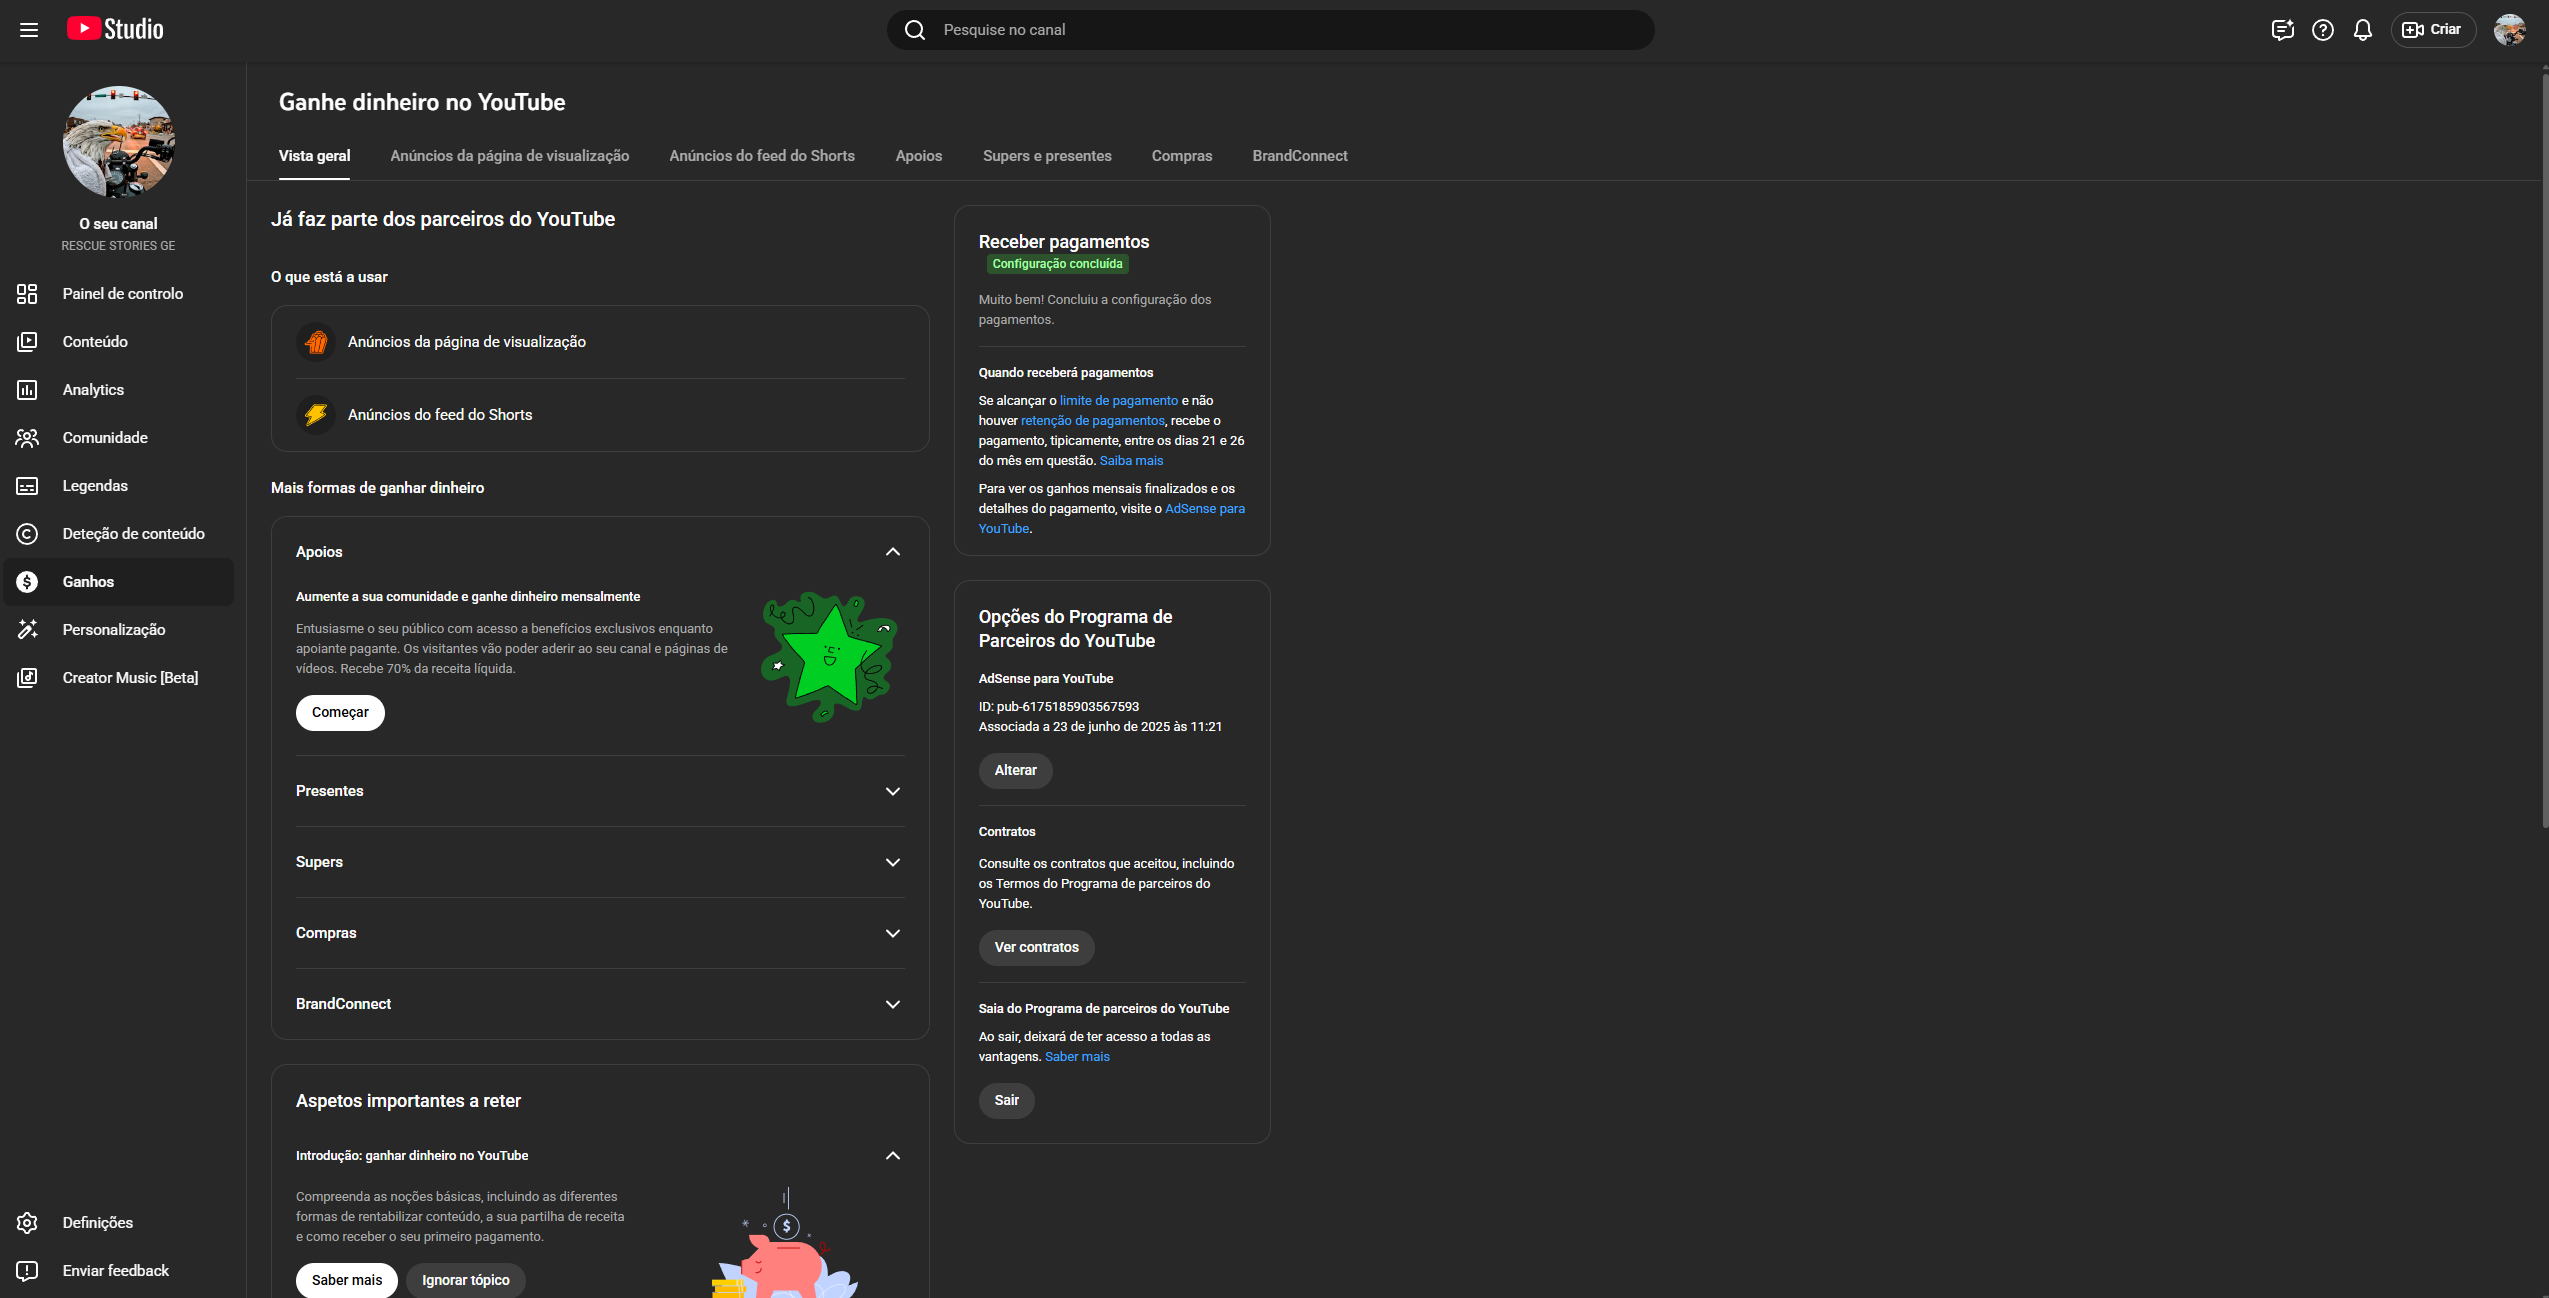Click the notifications bell icon
2549x1298 pixels.
2362,30
